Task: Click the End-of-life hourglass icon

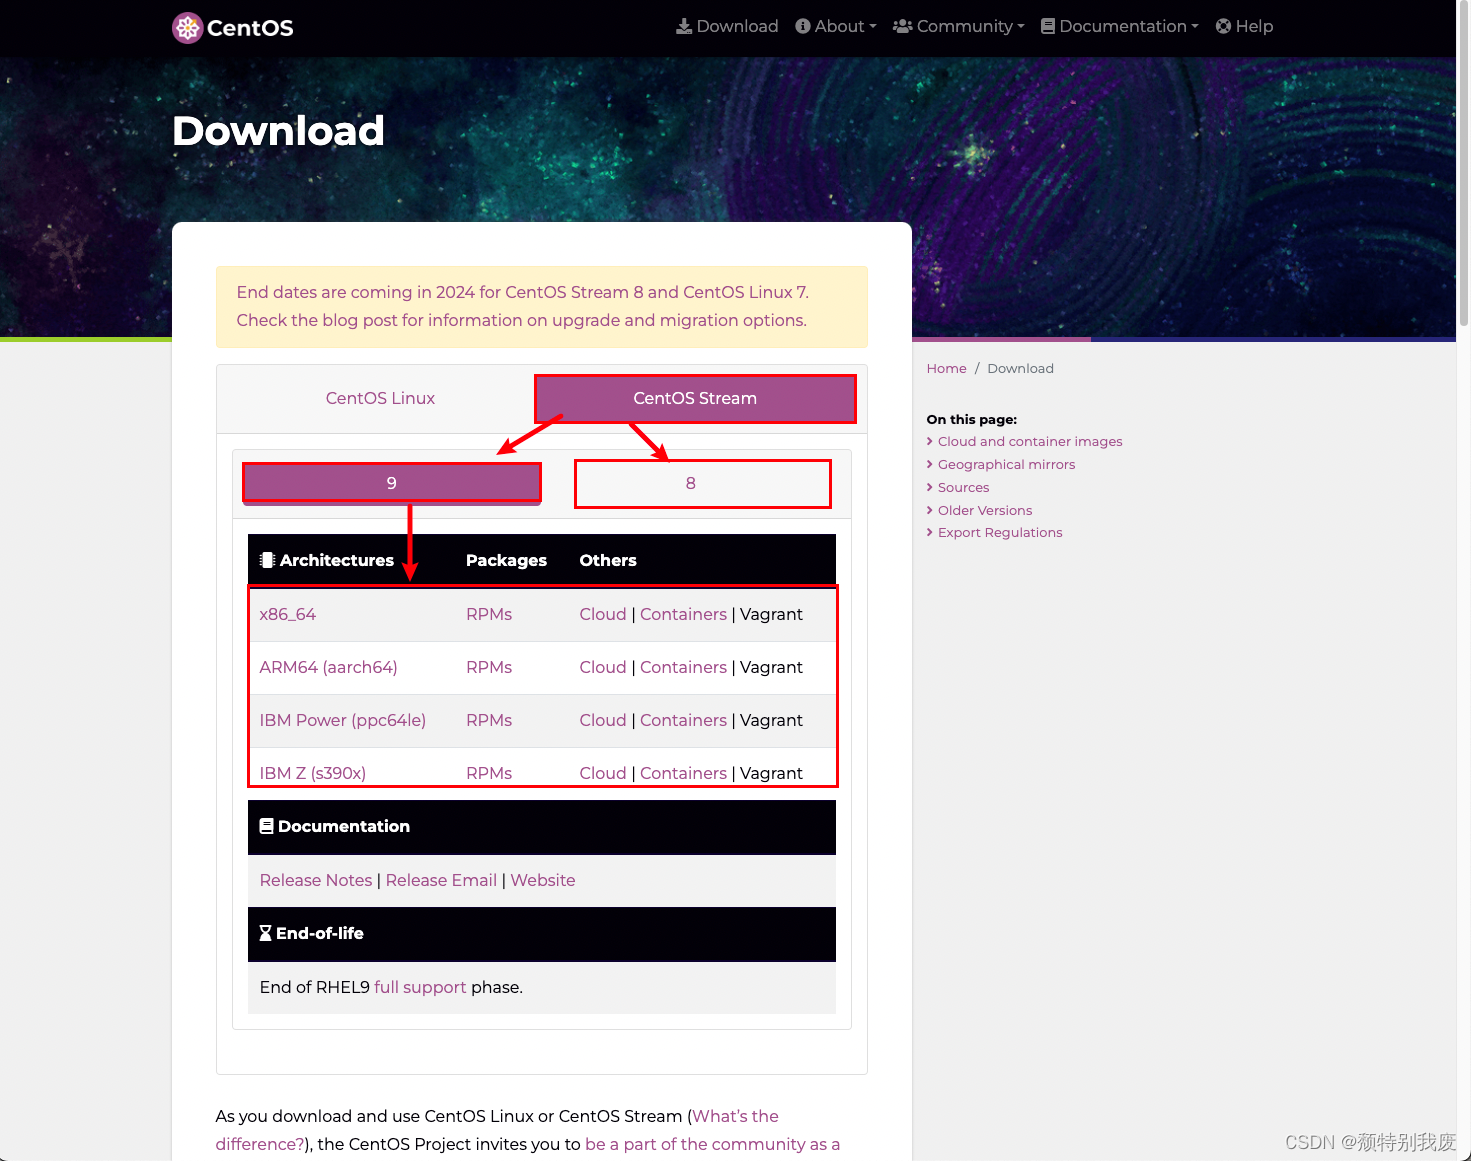Action: click(265, 933)
